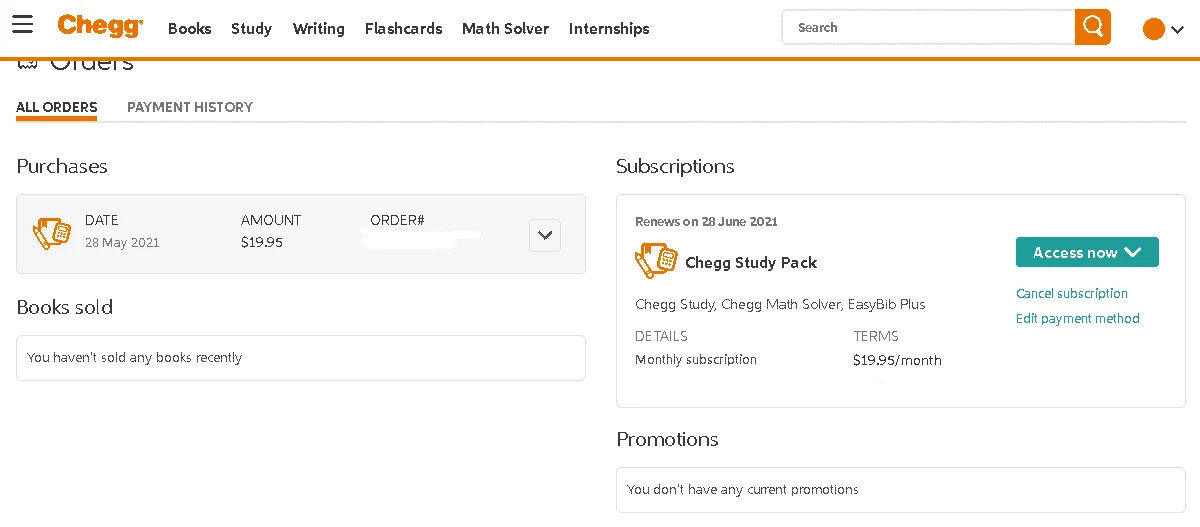1200x527 pixels.
Task: Click the 28 May 2021 date
Action: [122, 242]
